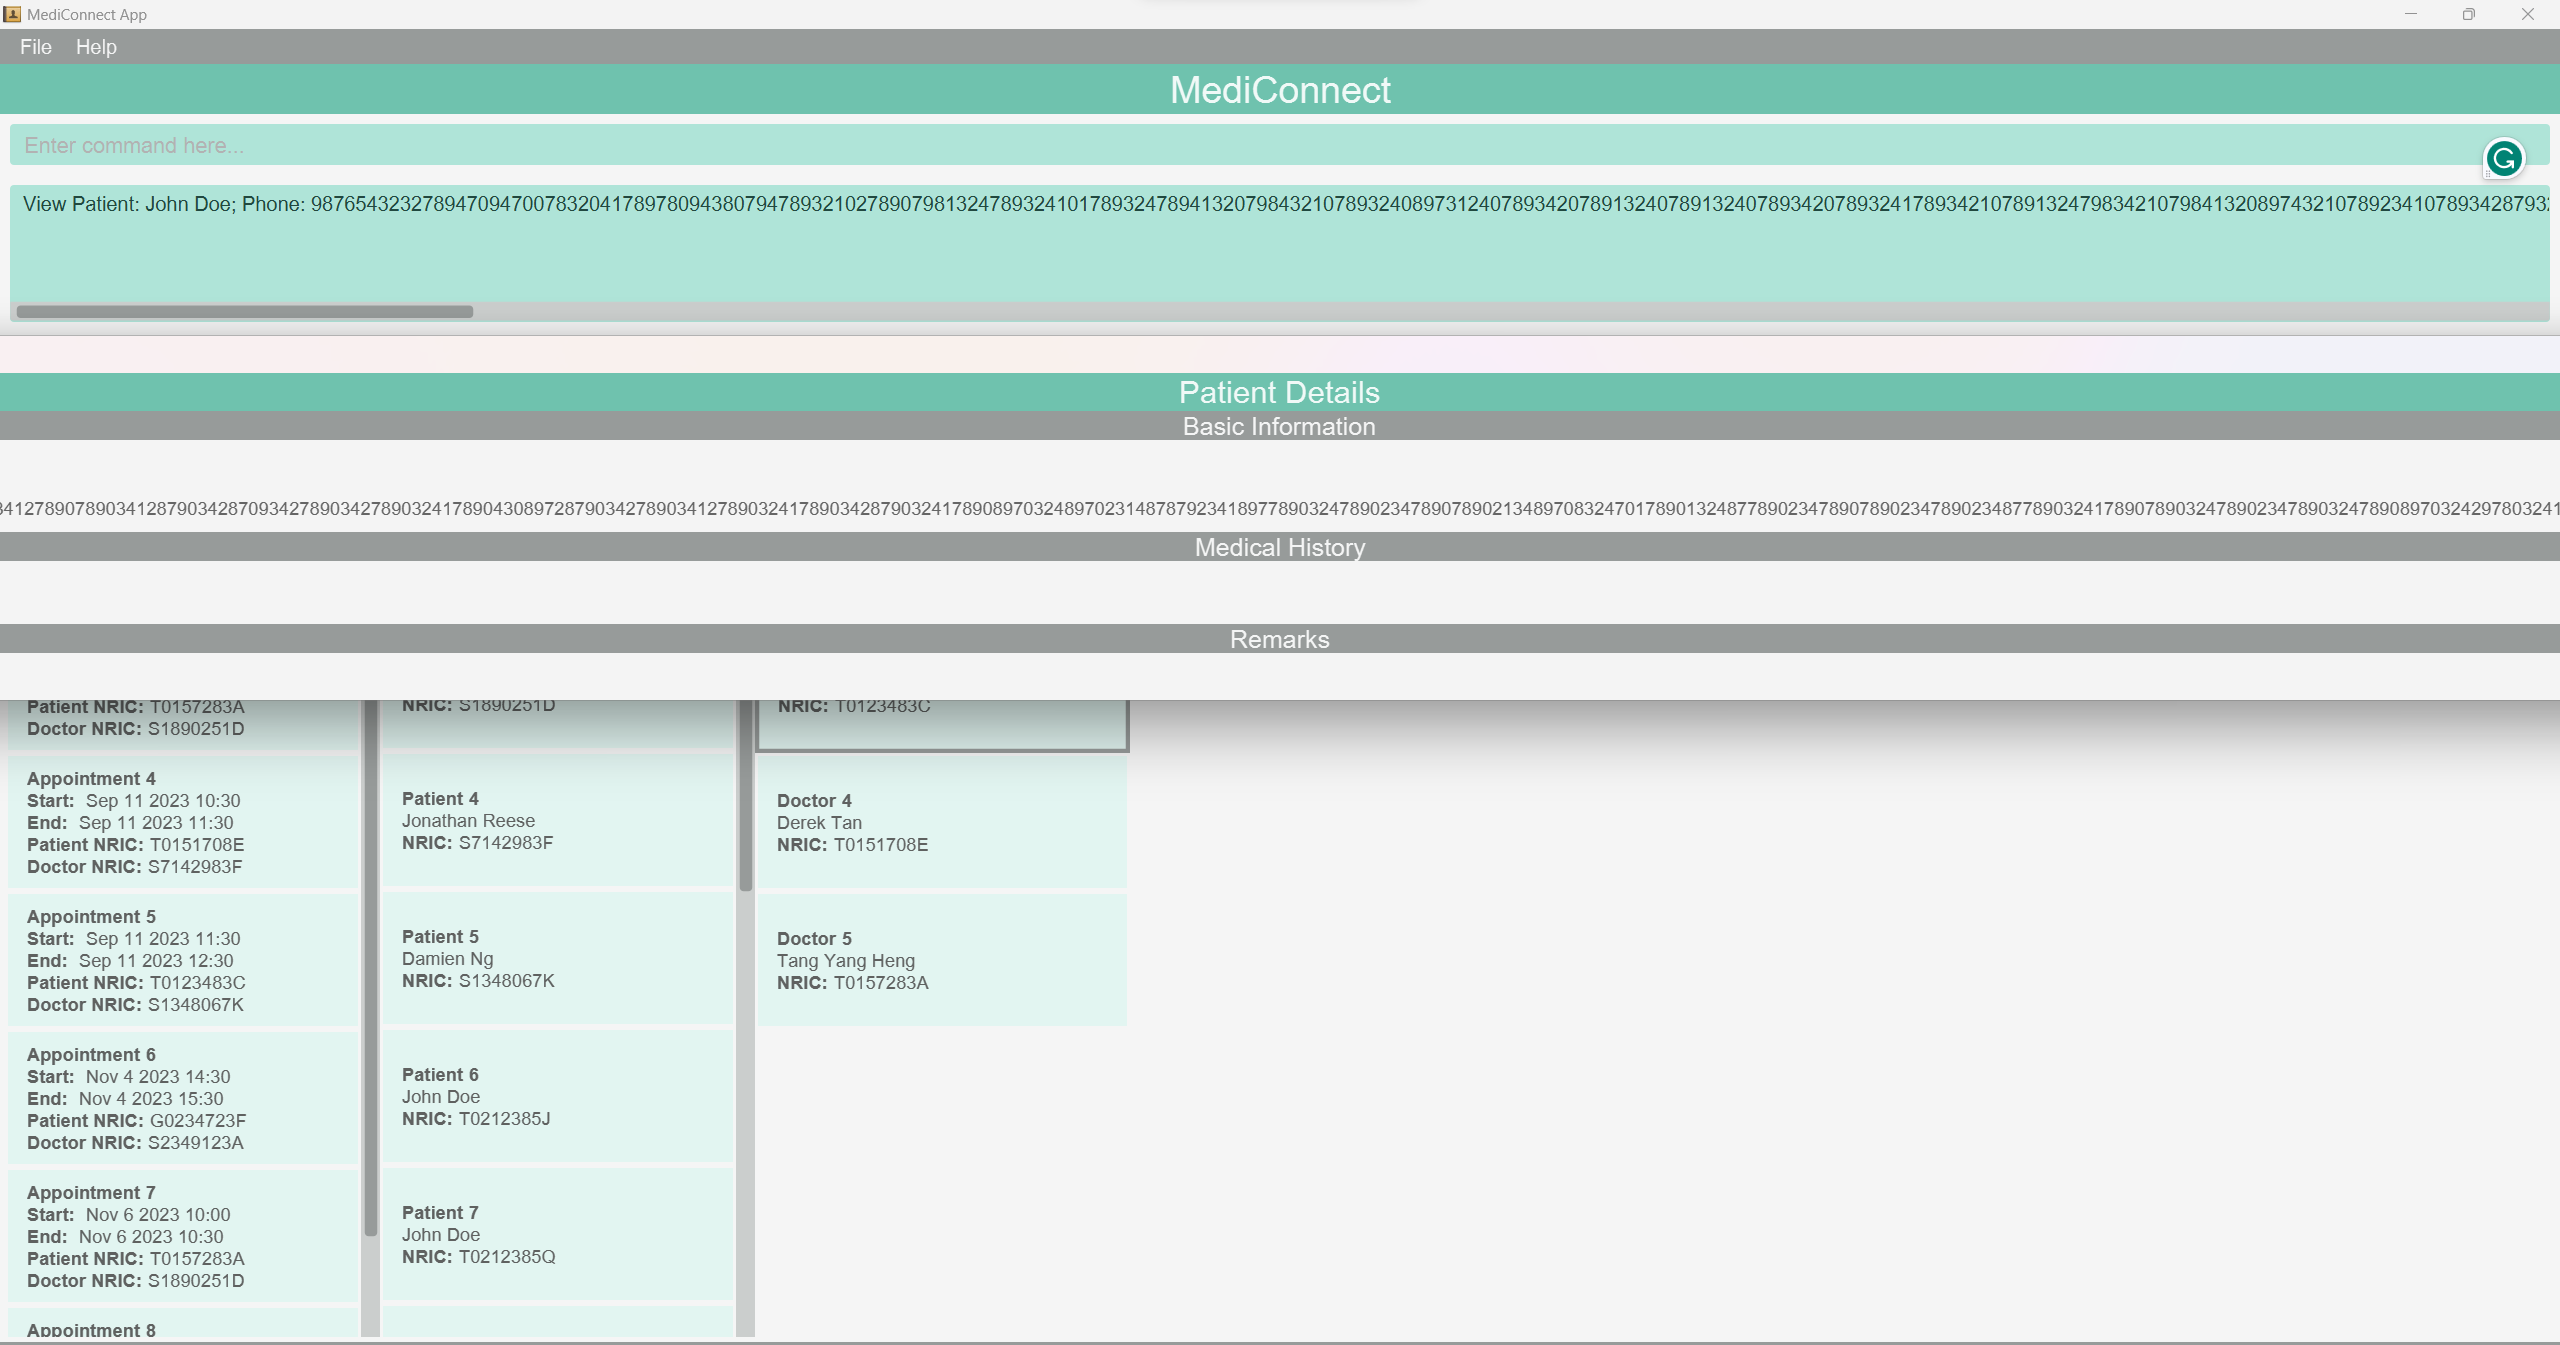Select the Appointment 5 card

tap(183, 960)
